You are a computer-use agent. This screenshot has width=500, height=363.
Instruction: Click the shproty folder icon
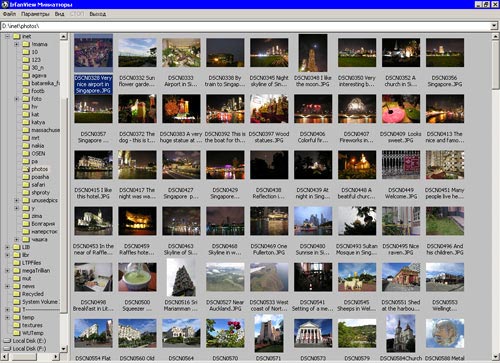tap(26, 192)
